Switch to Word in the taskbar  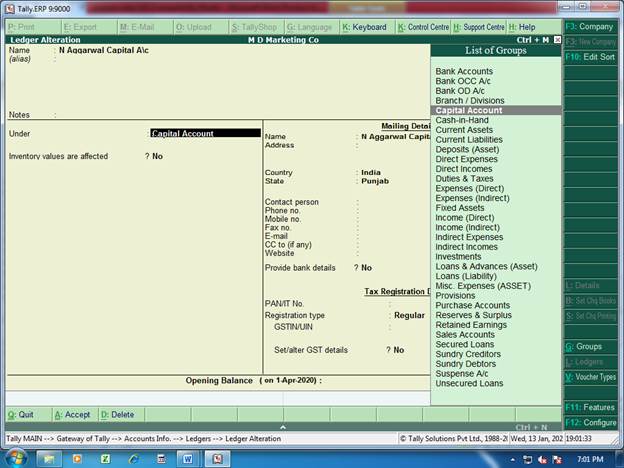(188, 459)
